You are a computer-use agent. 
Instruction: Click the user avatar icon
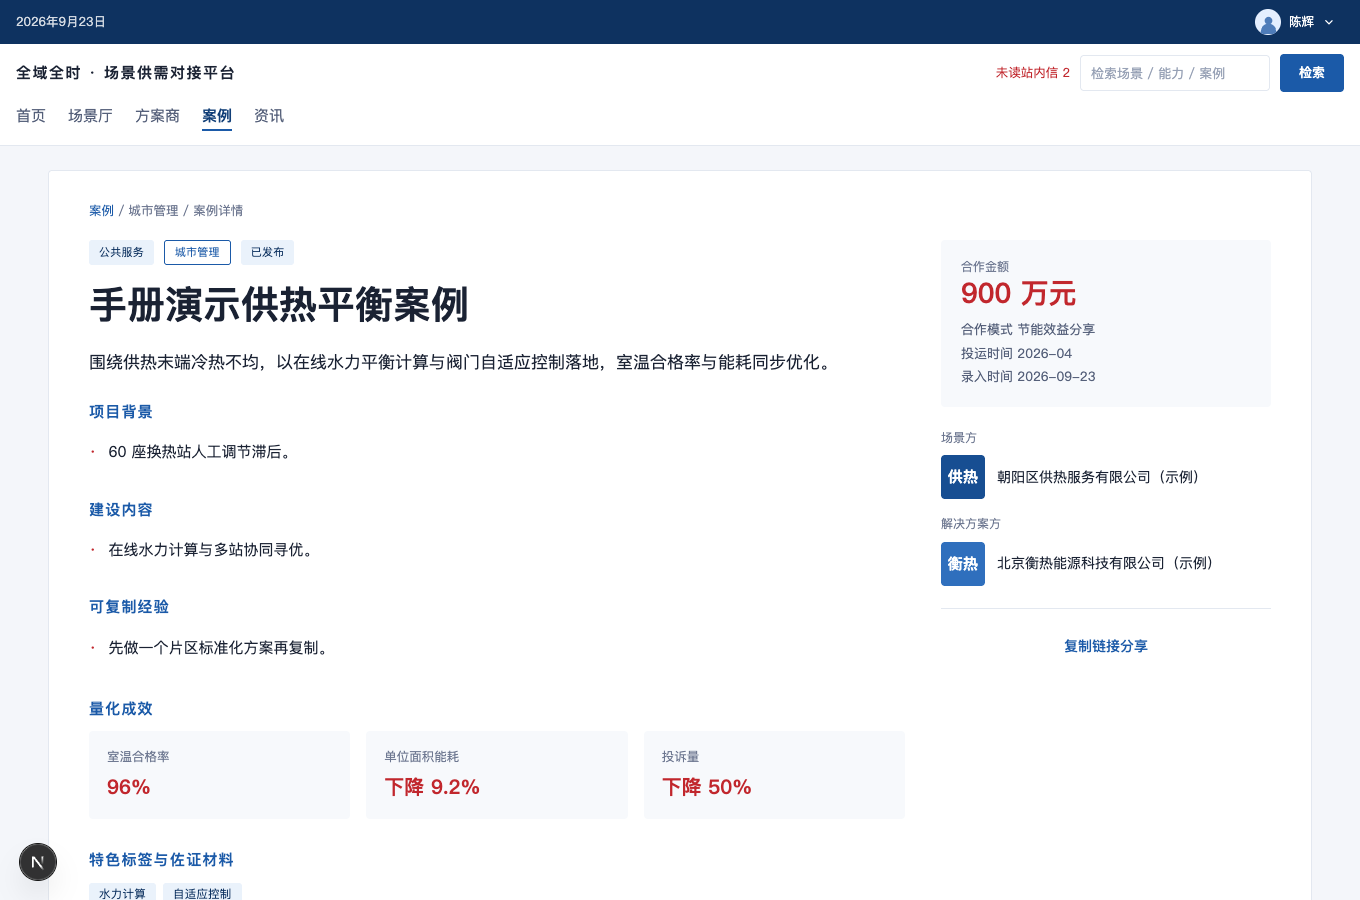(x=1268, y=22)
